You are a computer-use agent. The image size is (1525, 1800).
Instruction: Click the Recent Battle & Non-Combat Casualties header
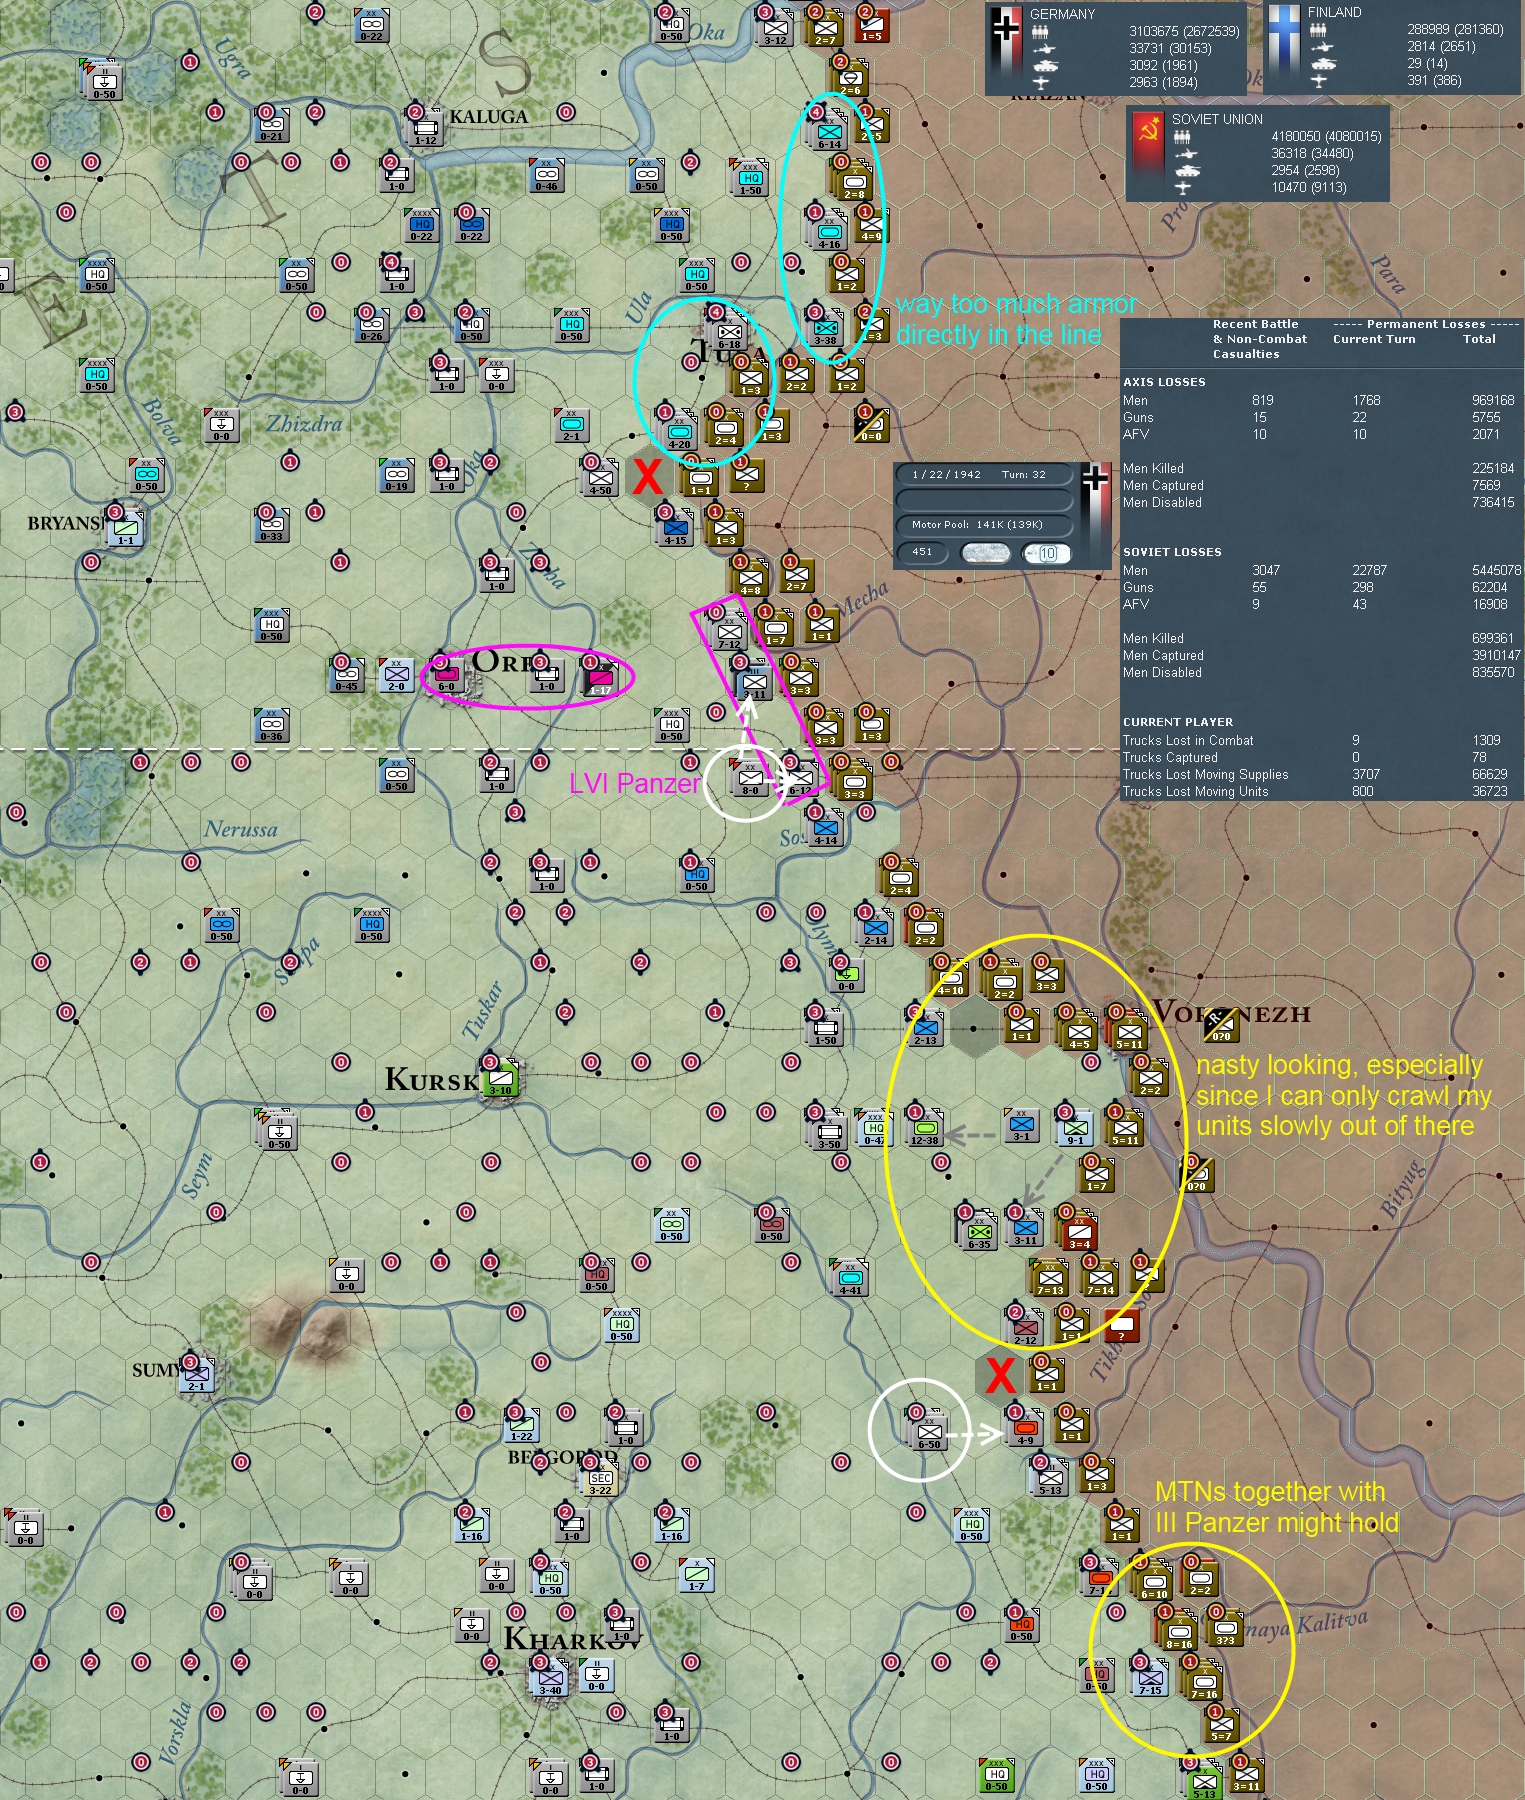click(1260, 339)
